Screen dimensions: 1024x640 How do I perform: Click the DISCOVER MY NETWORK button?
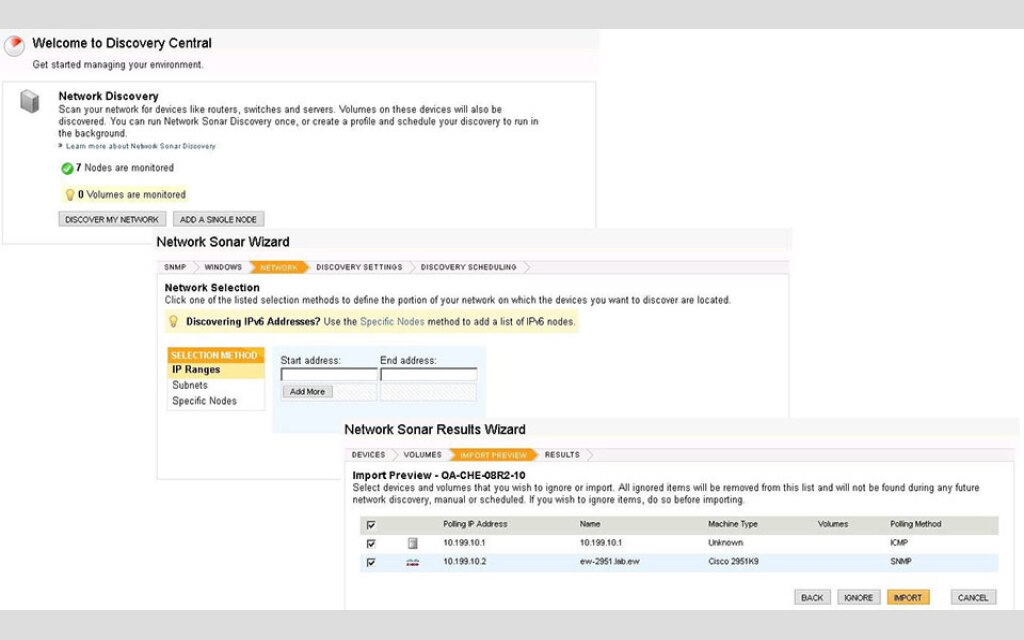tap(111, 219)
